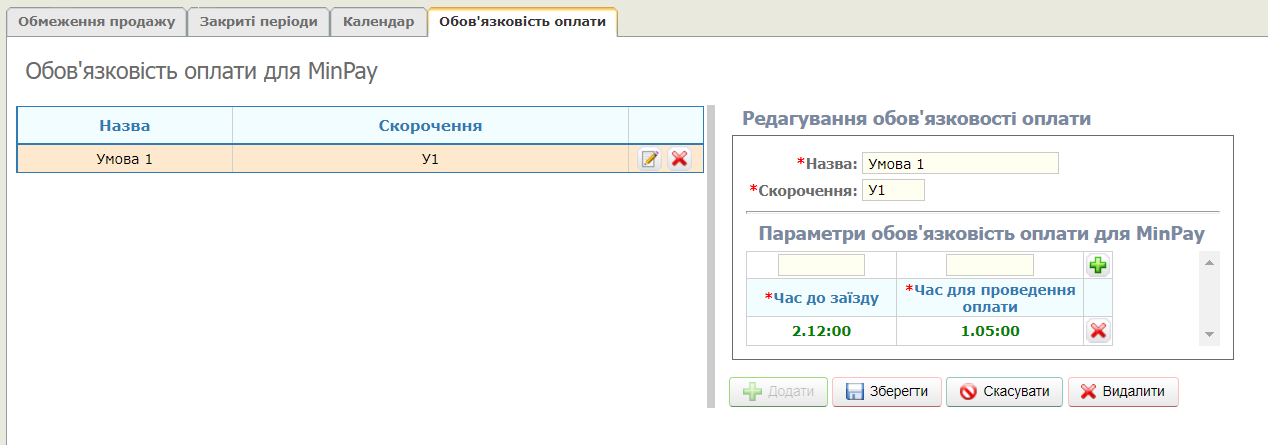Select the Обов'язковість оплати tab
Screen dimensions: 1268x445
tap(522, 22)
